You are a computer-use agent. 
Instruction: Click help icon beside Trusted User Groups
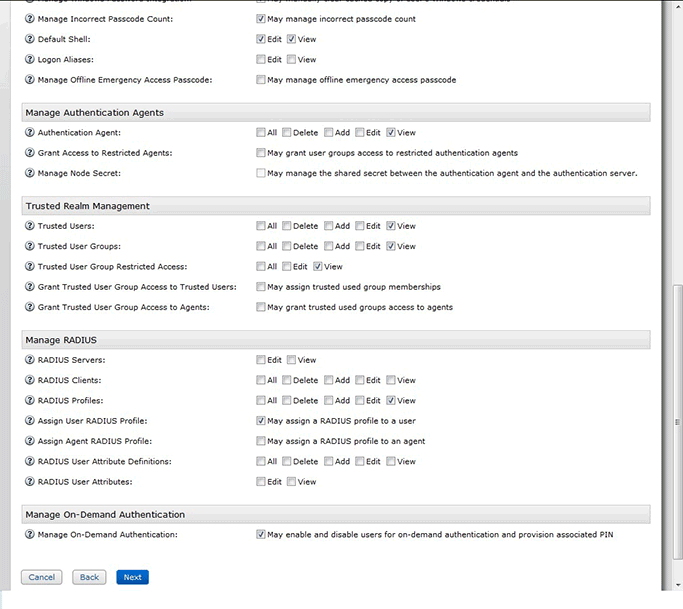tap(30, 246)
